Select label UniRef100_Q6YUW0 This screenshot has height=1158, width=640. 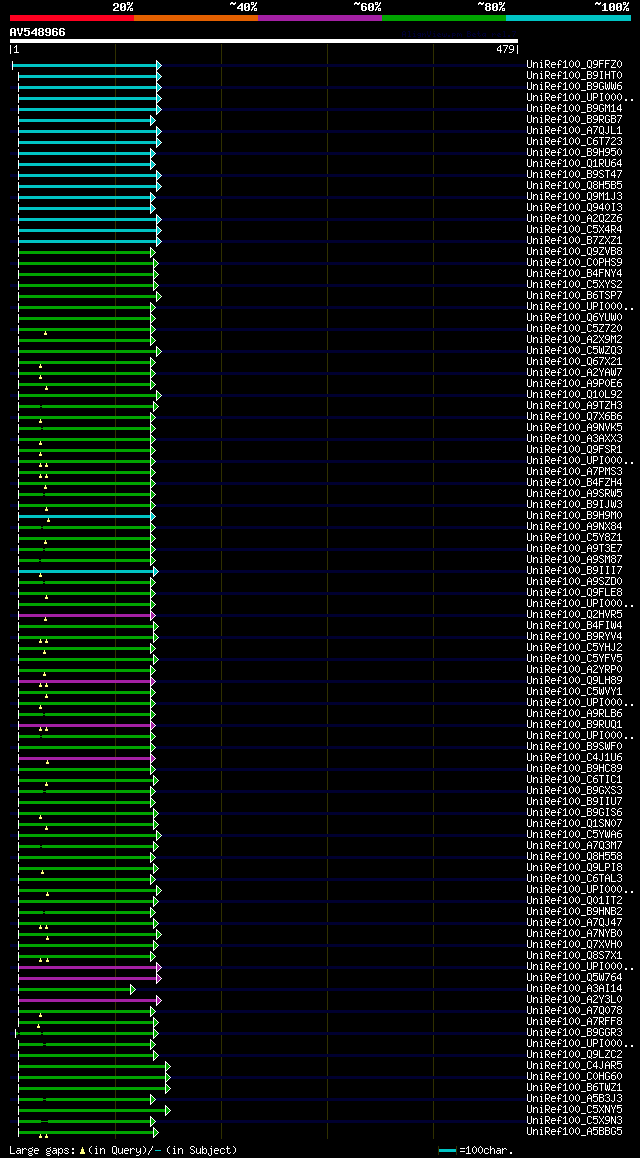[574, 318]
